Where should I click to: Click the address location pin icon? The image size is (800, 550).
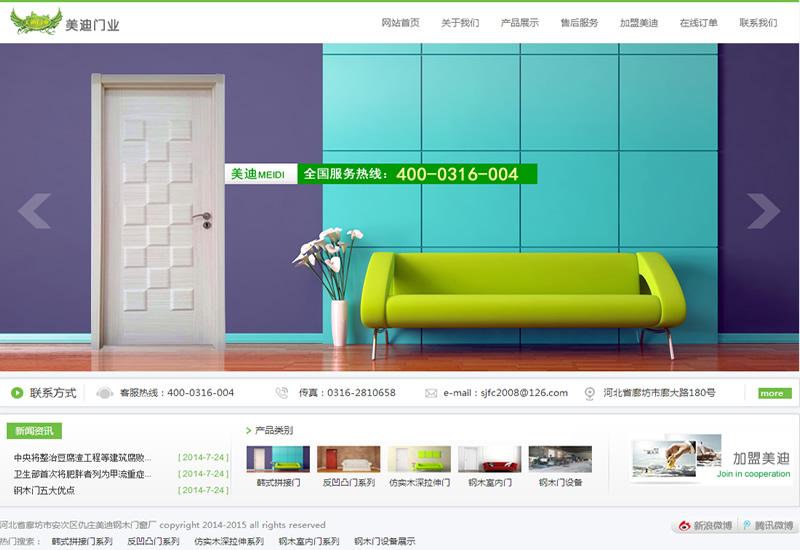590,393
